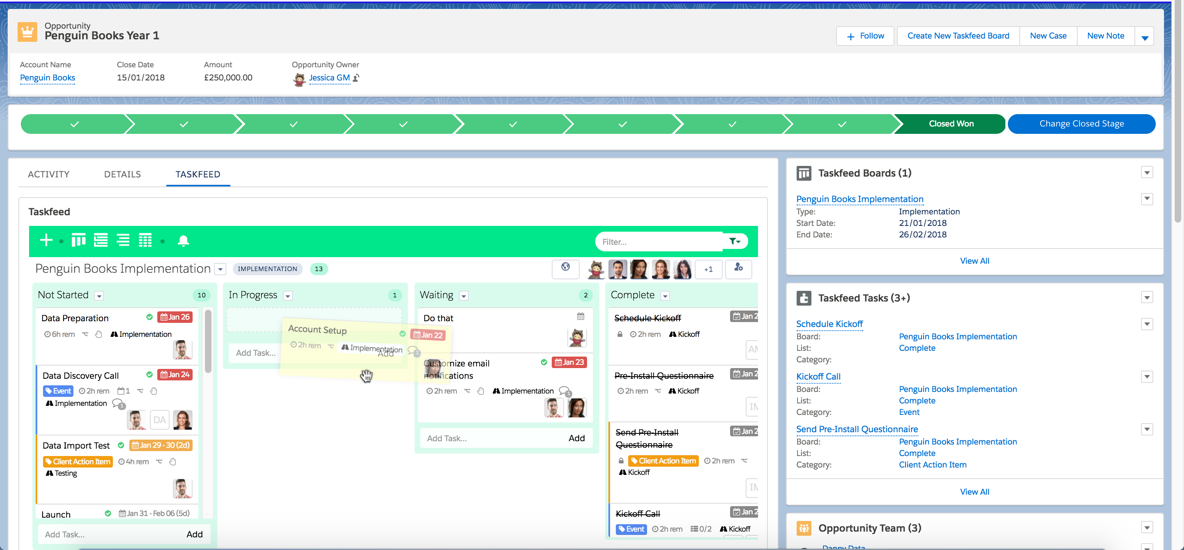1184x550 pixels.
Task: Click Data Discovery Call green check icon
Action: (x=150, y=374)
